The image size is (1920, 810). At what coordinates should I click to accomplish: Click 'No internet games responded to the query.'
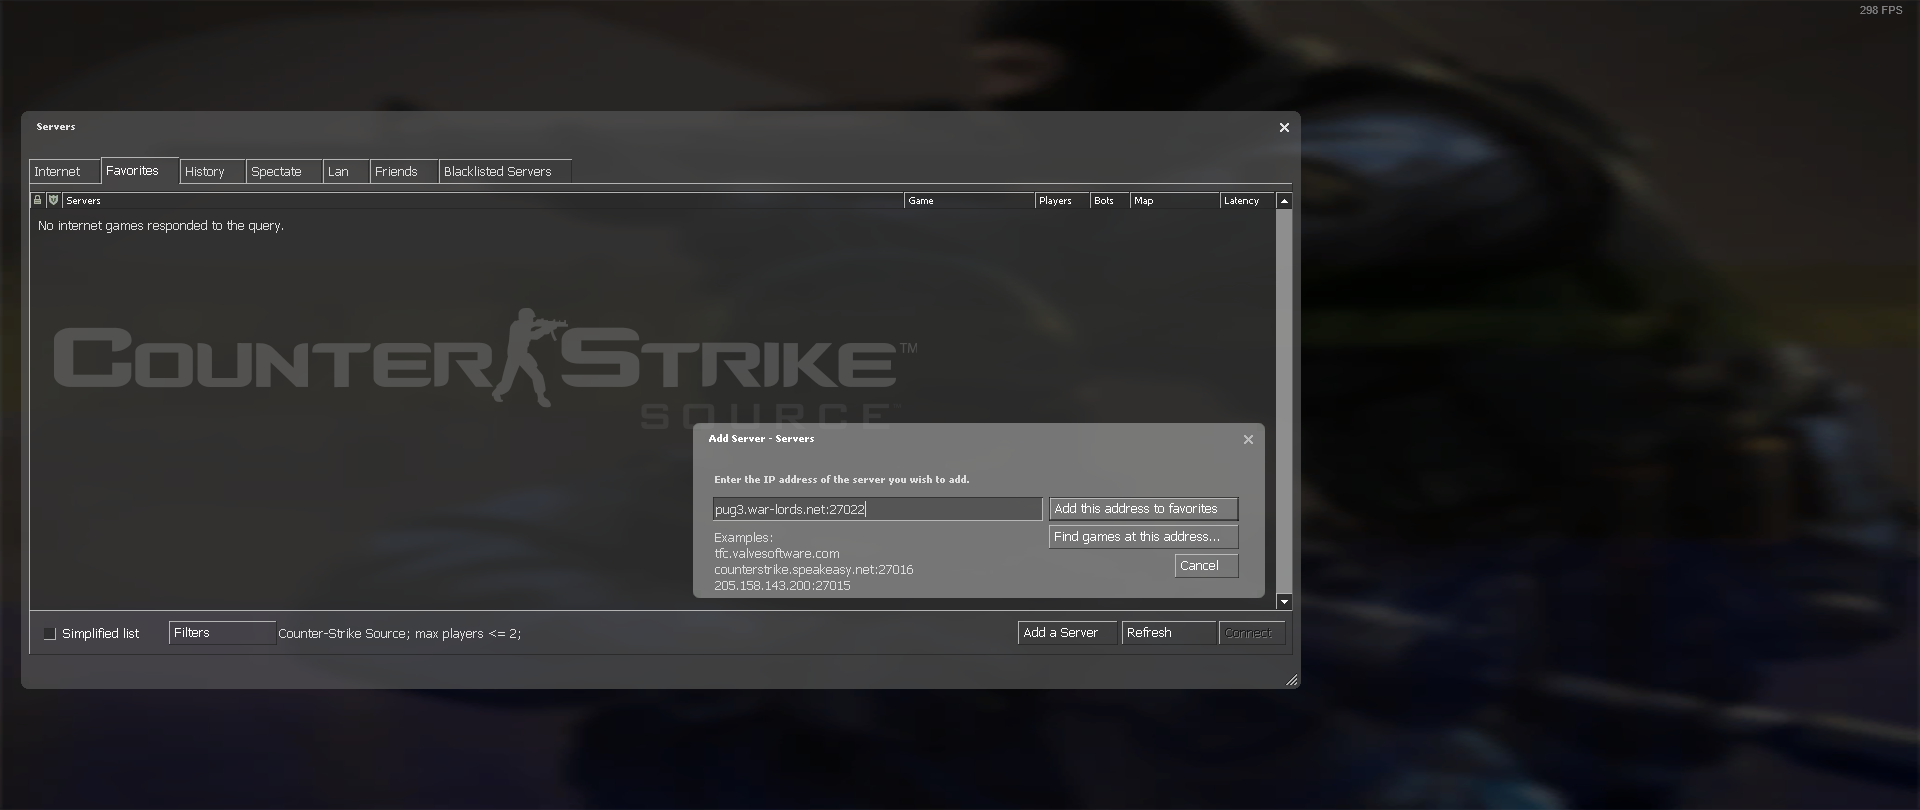pos(161,226)
